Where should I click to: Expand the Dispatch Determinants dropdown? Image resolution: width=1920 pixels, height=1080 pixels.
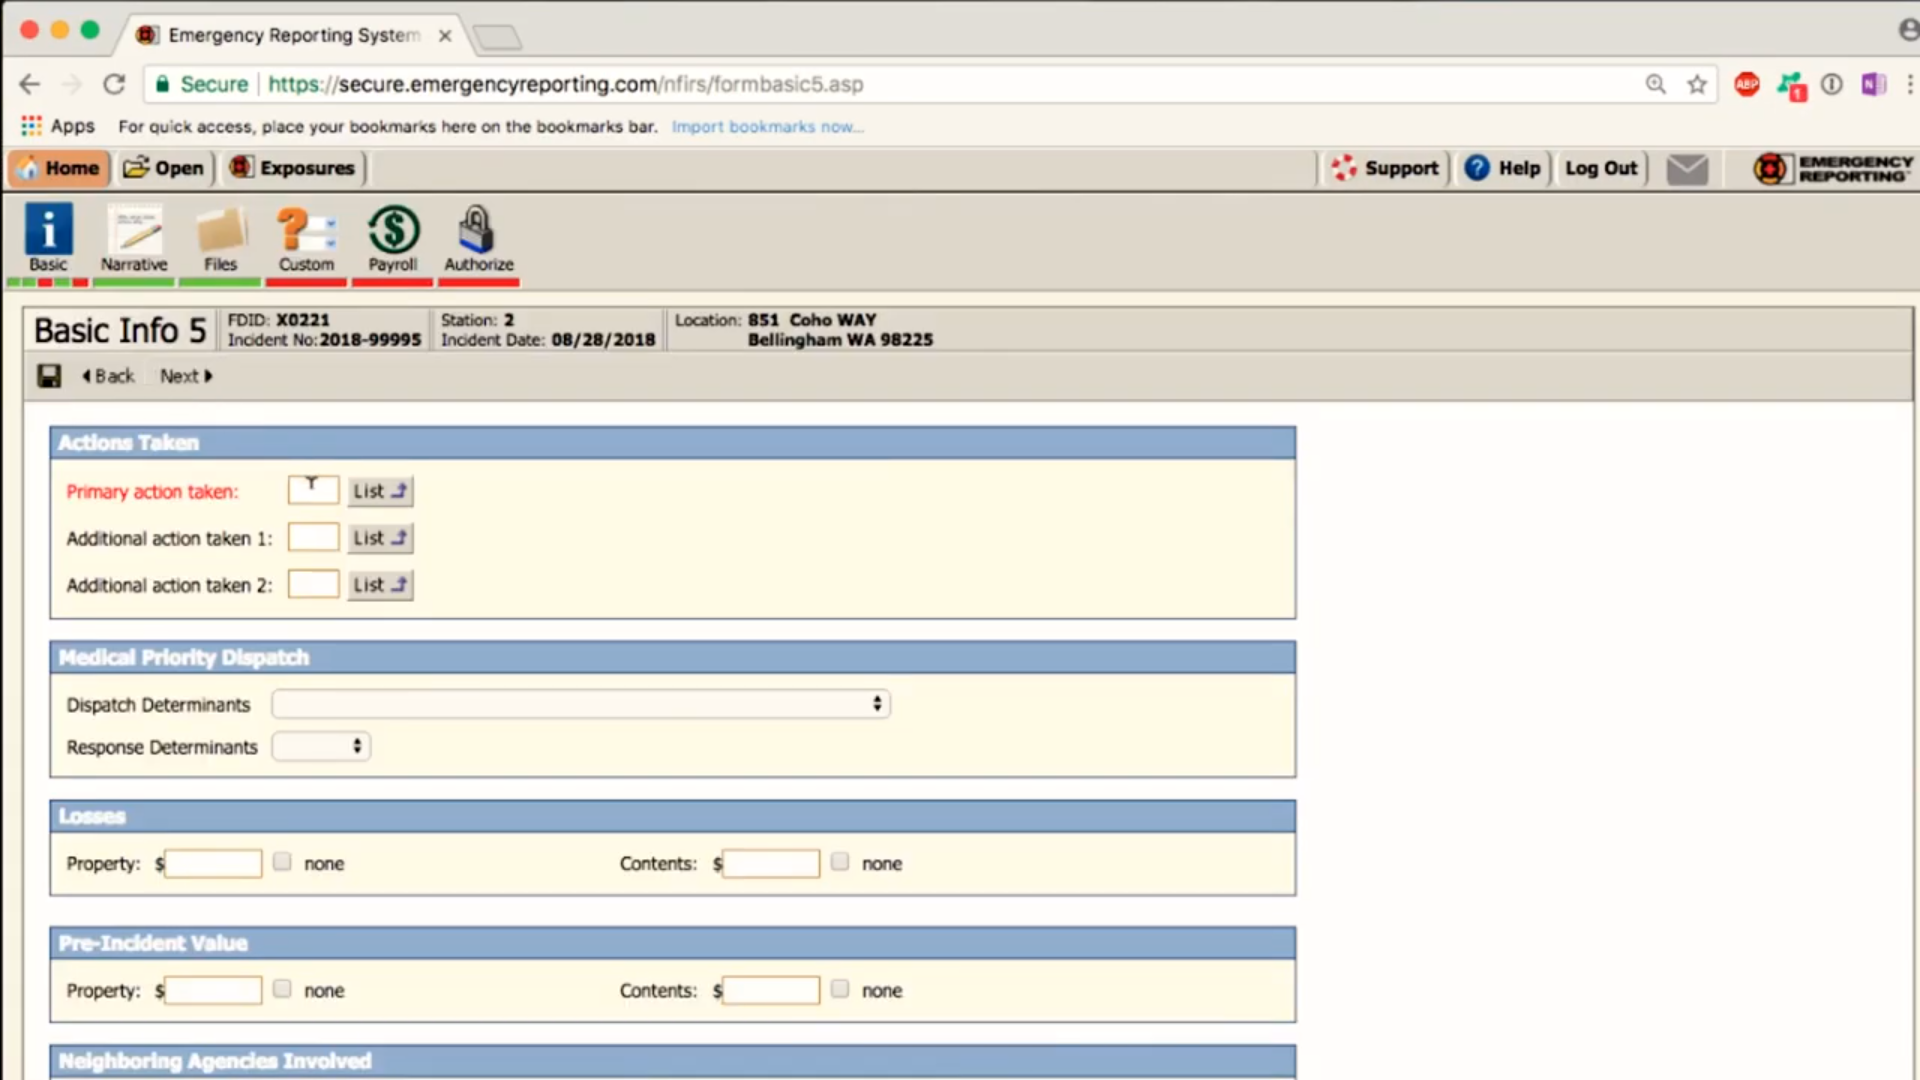pyautogui.click(x=580, y=704)
